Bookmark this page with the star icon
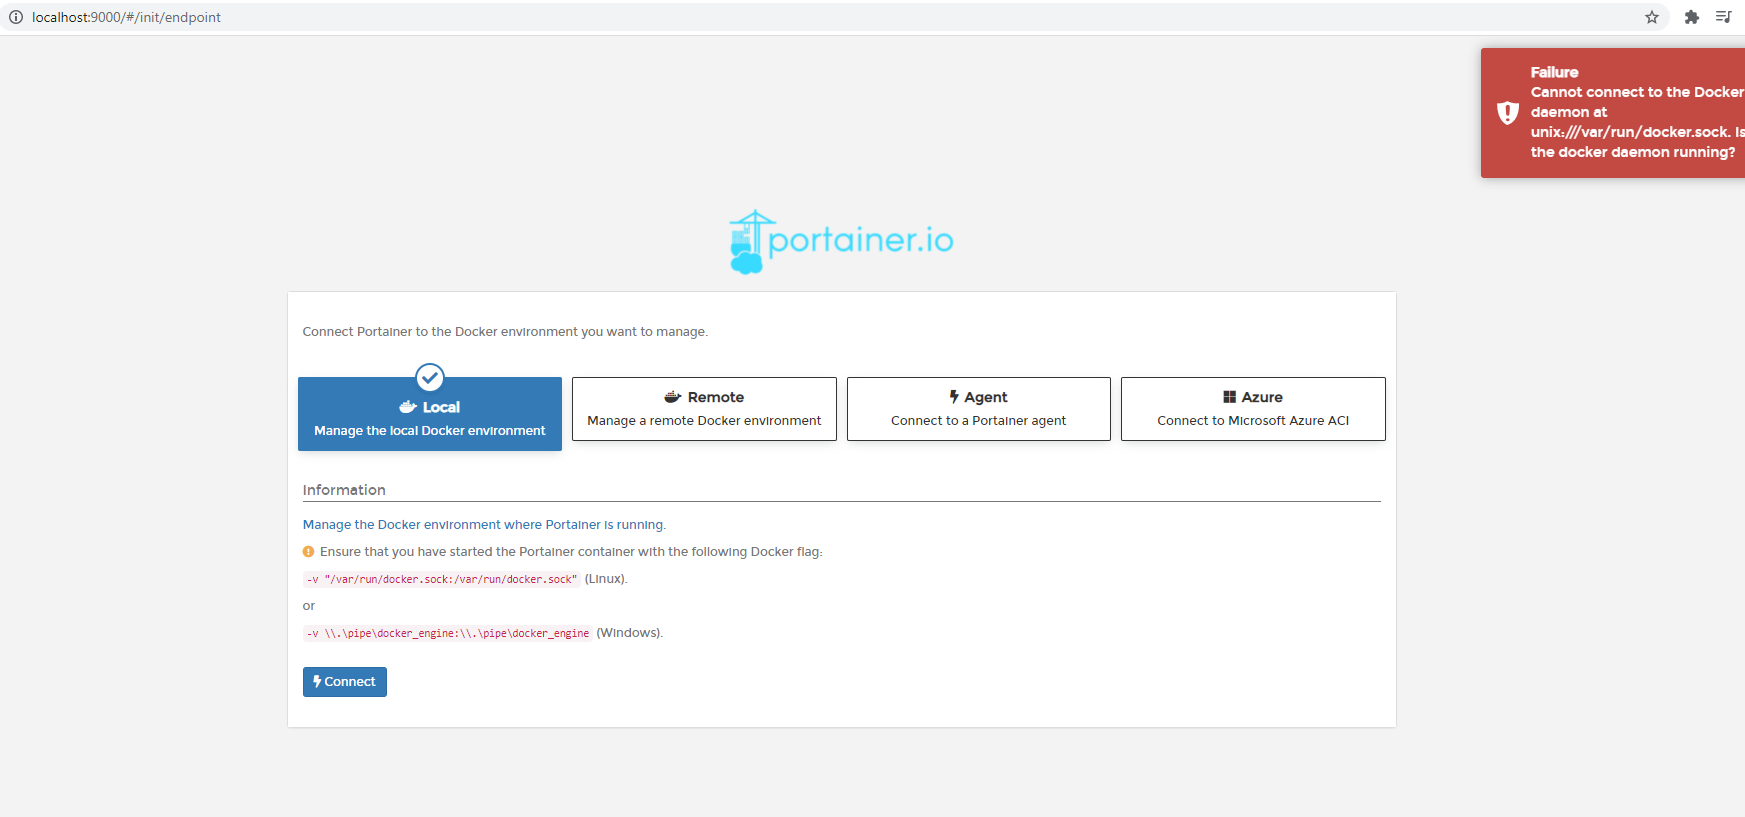 click(1652, 17)
